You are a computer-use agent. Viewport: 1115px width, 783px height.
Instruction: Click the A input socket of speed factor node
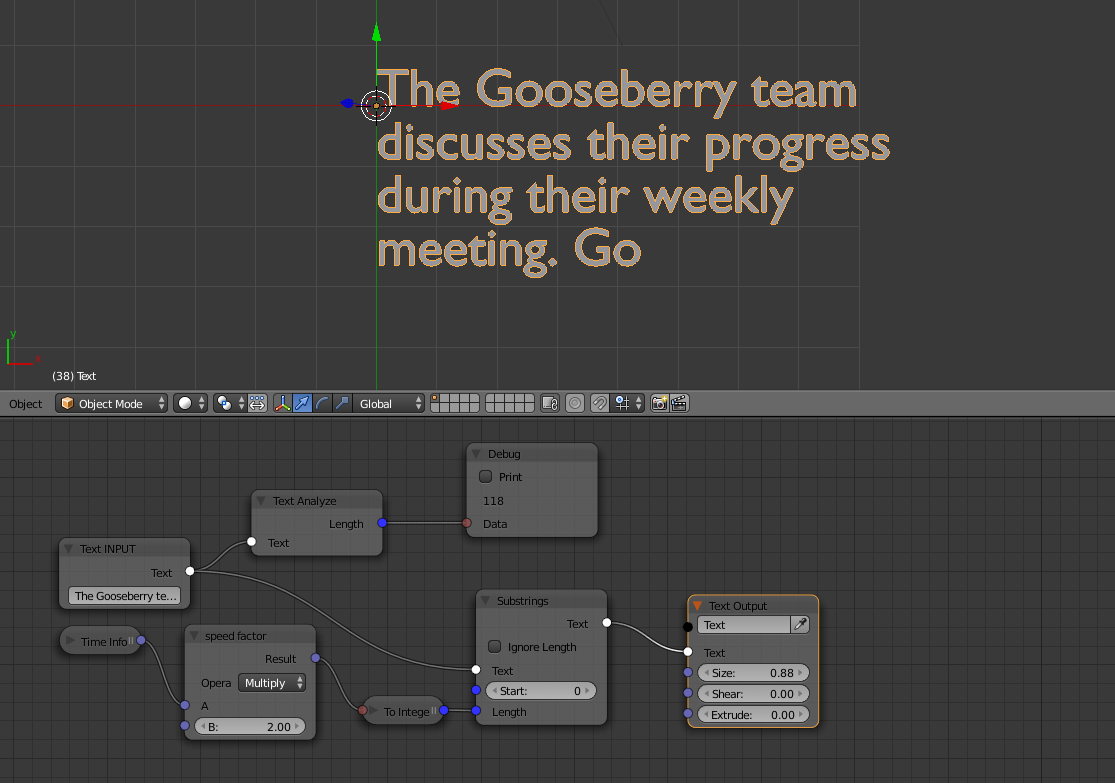tap(185, 705)
